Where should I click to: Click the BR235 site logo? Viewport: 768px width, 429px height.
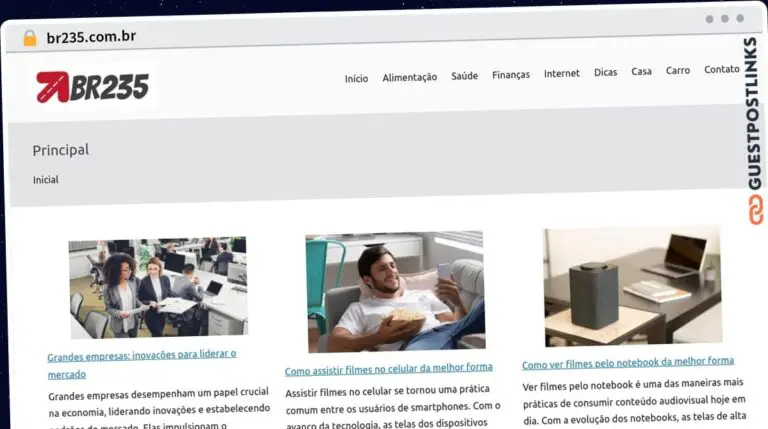point(93,87)
